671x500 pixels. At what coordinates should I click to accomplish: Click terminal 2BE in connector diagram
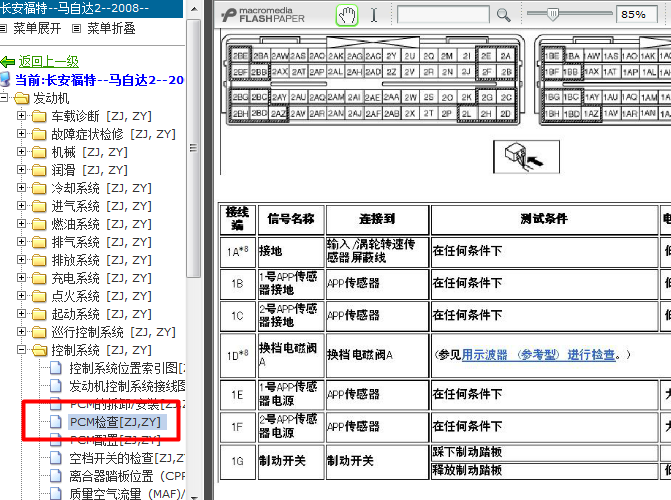point(240,56)
